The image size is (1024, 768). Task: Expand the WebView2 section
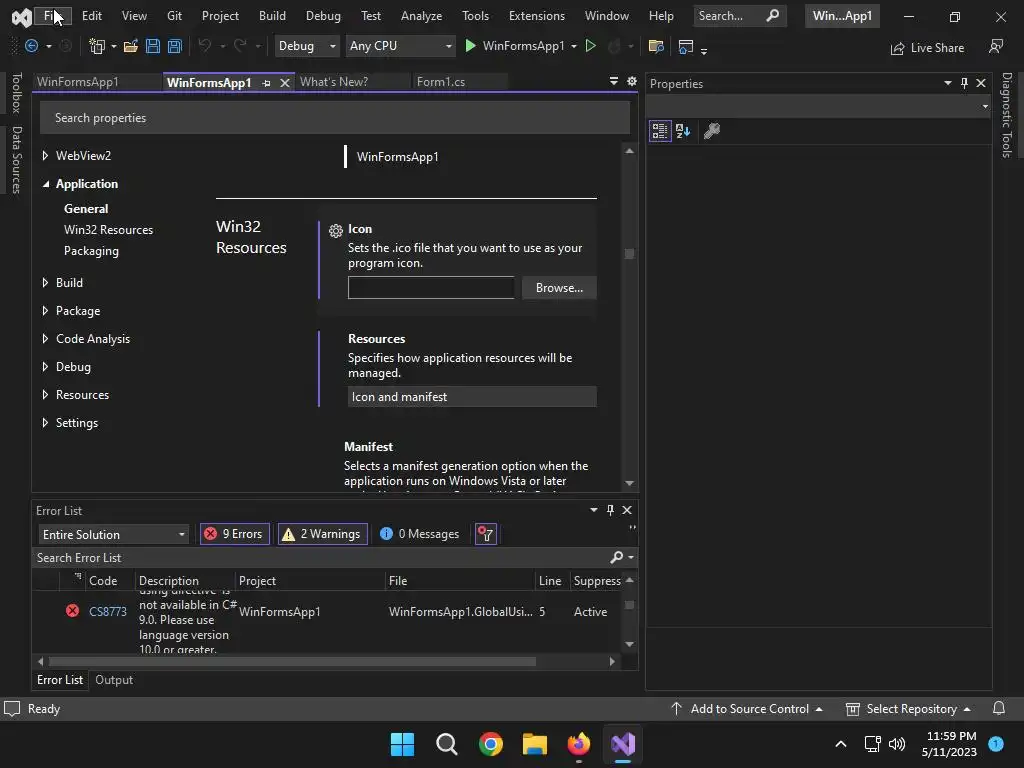(45, 155)
